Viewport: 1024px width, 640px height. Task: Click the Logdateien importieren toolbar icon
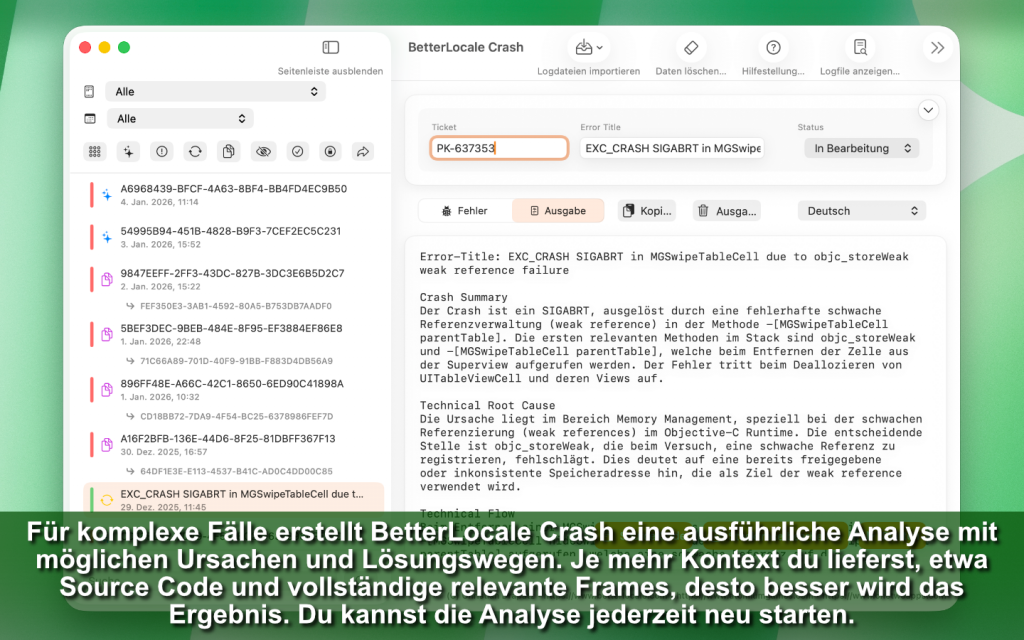coord(587,48)
